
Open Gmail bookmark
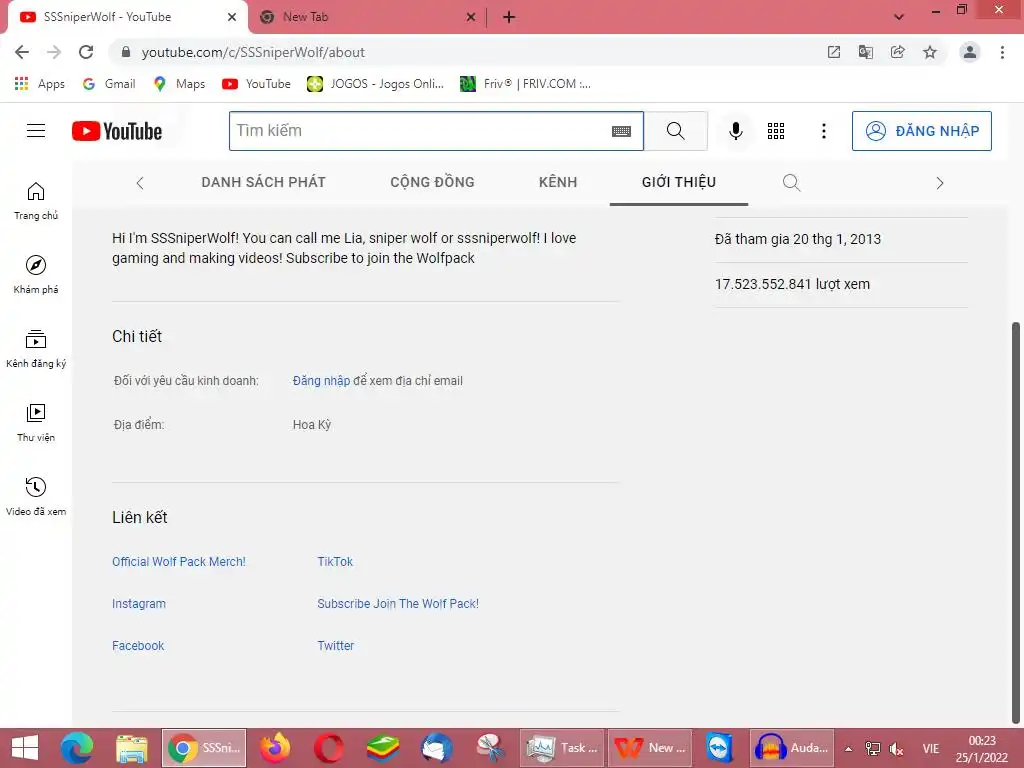click(109, 84)
